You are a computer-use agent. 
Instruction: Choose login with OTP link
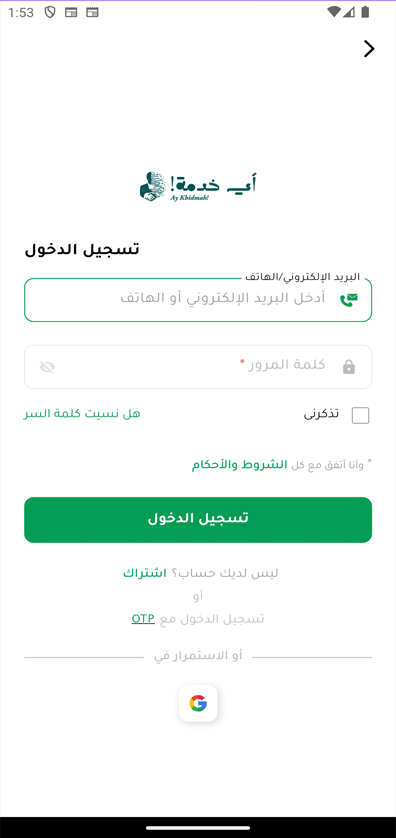(143, 618)
